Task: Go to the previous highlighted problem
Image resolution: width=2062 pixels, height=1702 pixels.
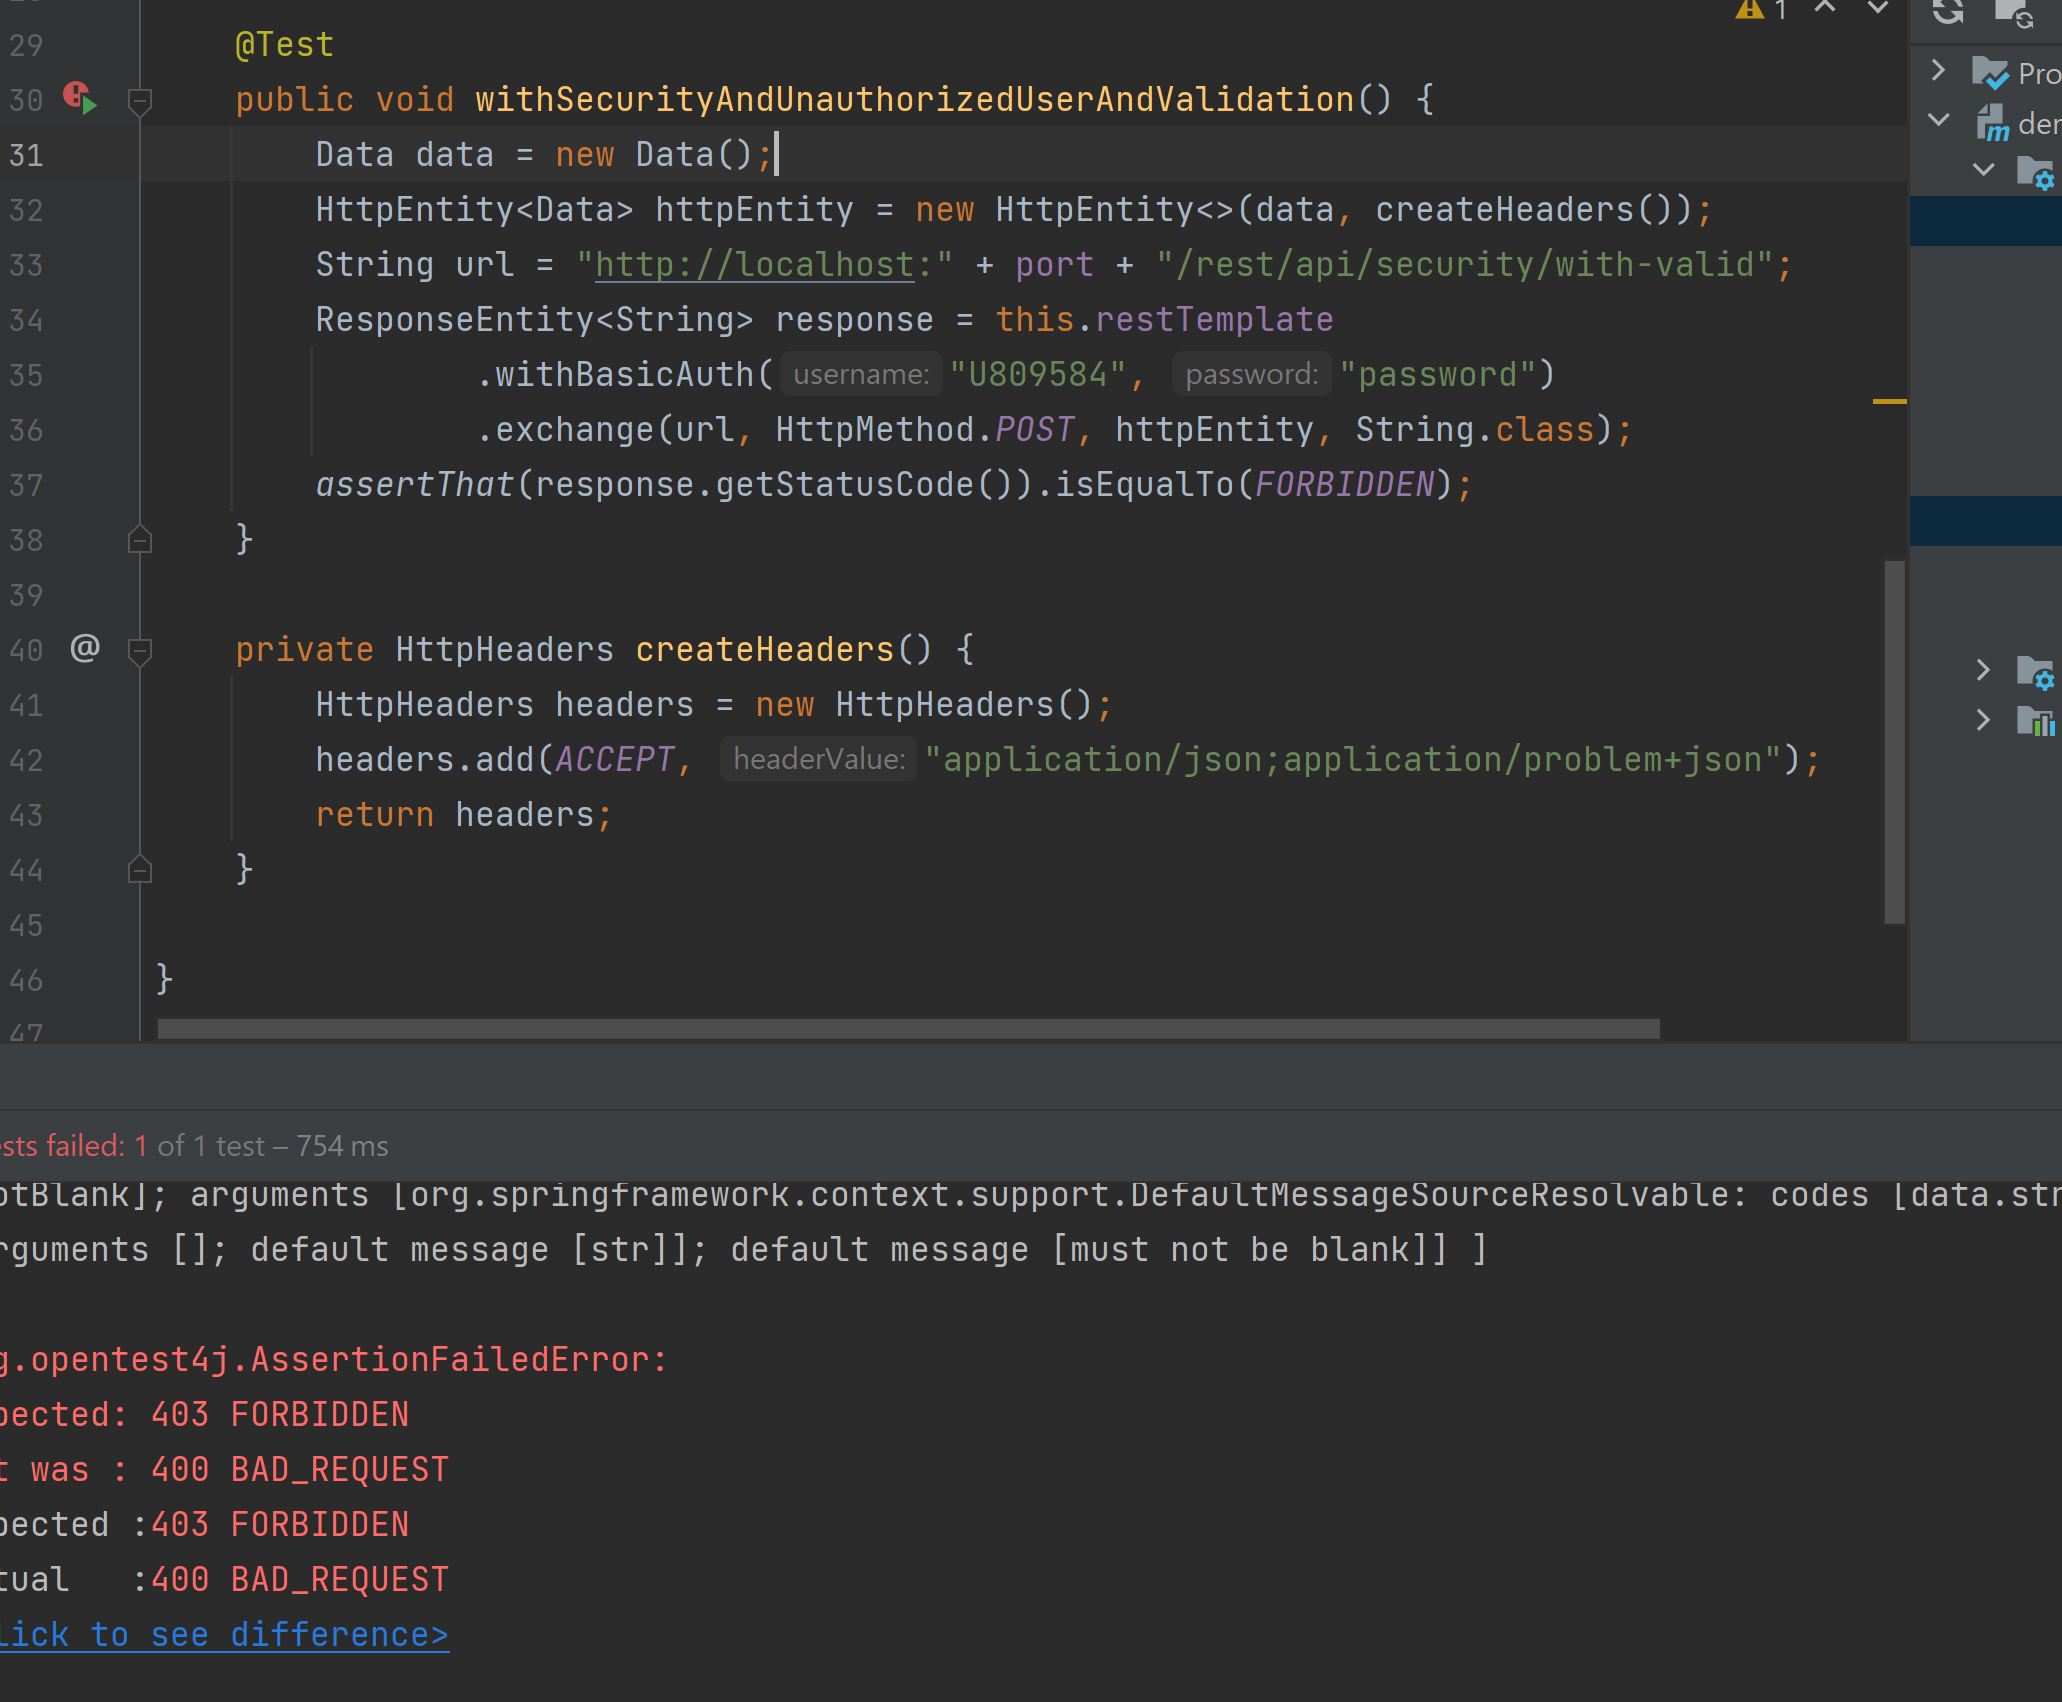Action: (1825, 8)
